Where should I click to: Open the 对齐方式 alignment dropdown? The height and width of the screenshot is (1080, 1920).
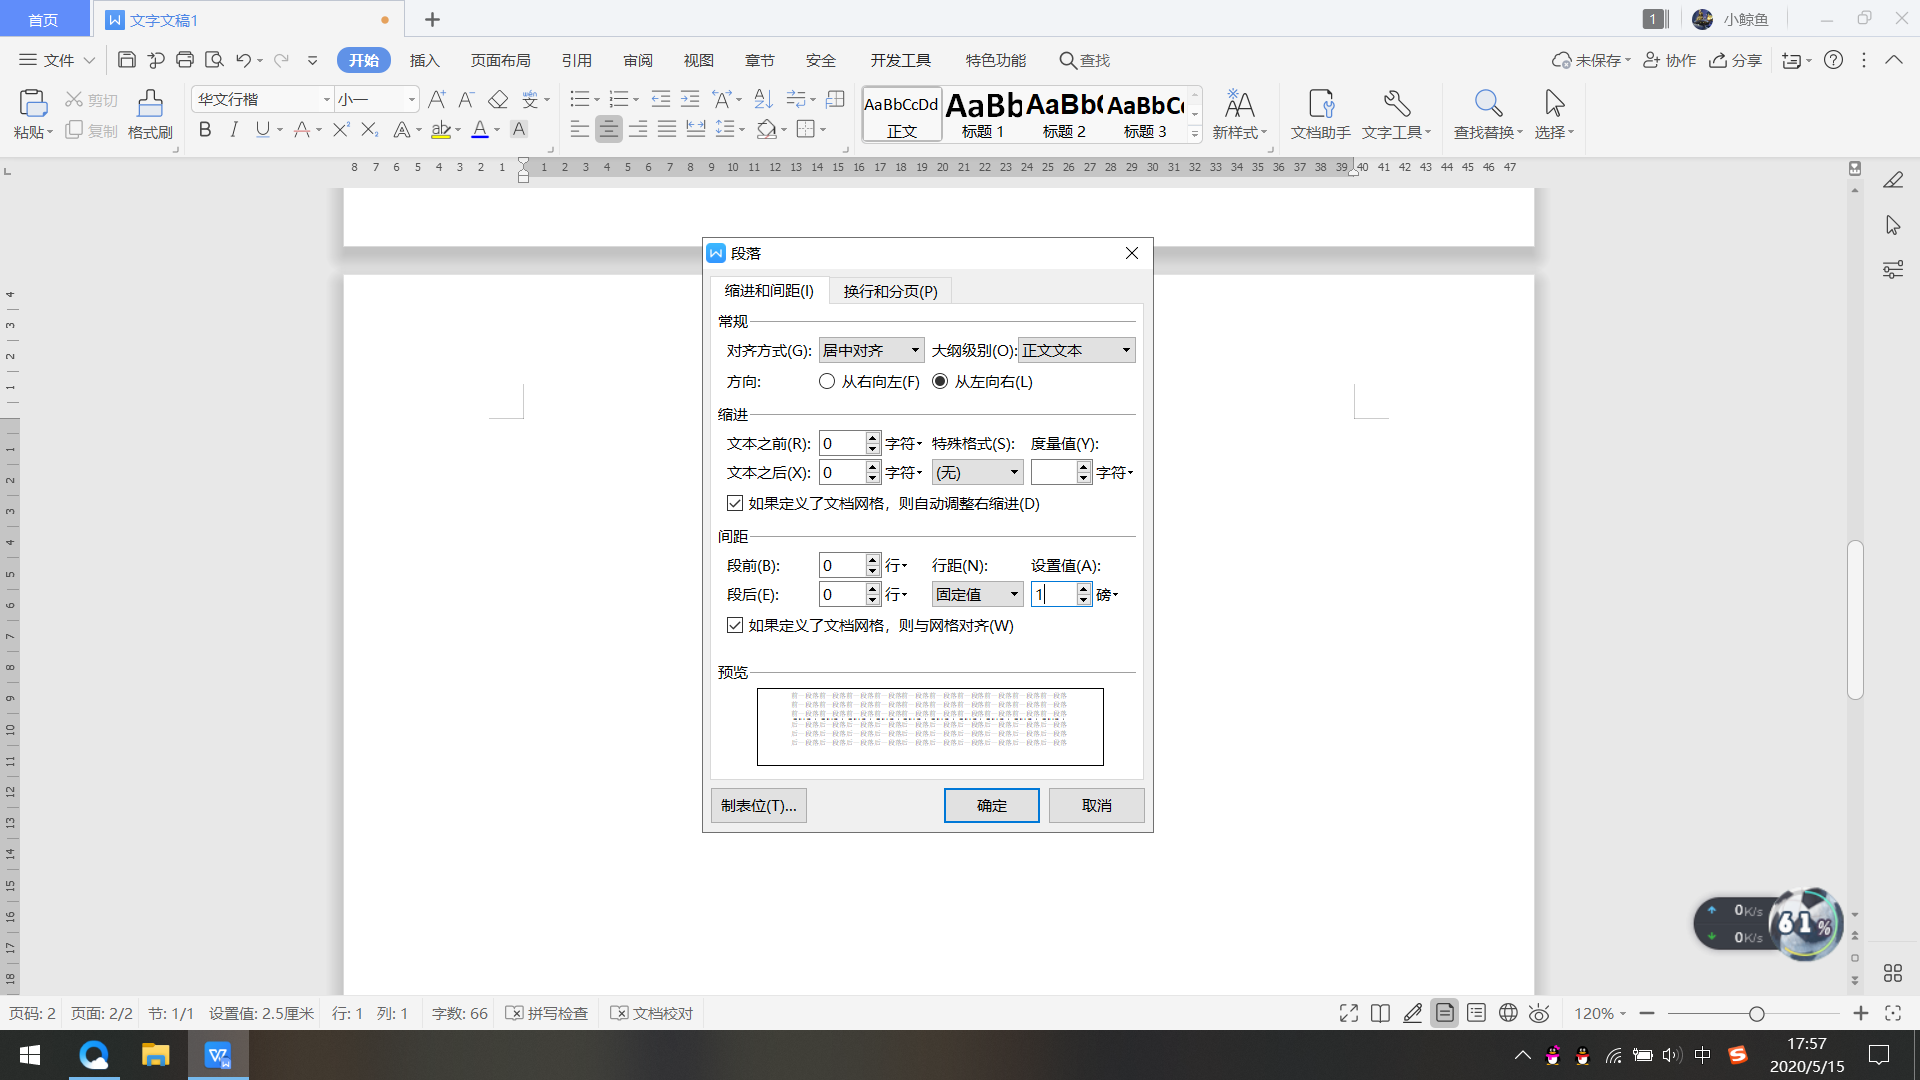click(871, 350)
